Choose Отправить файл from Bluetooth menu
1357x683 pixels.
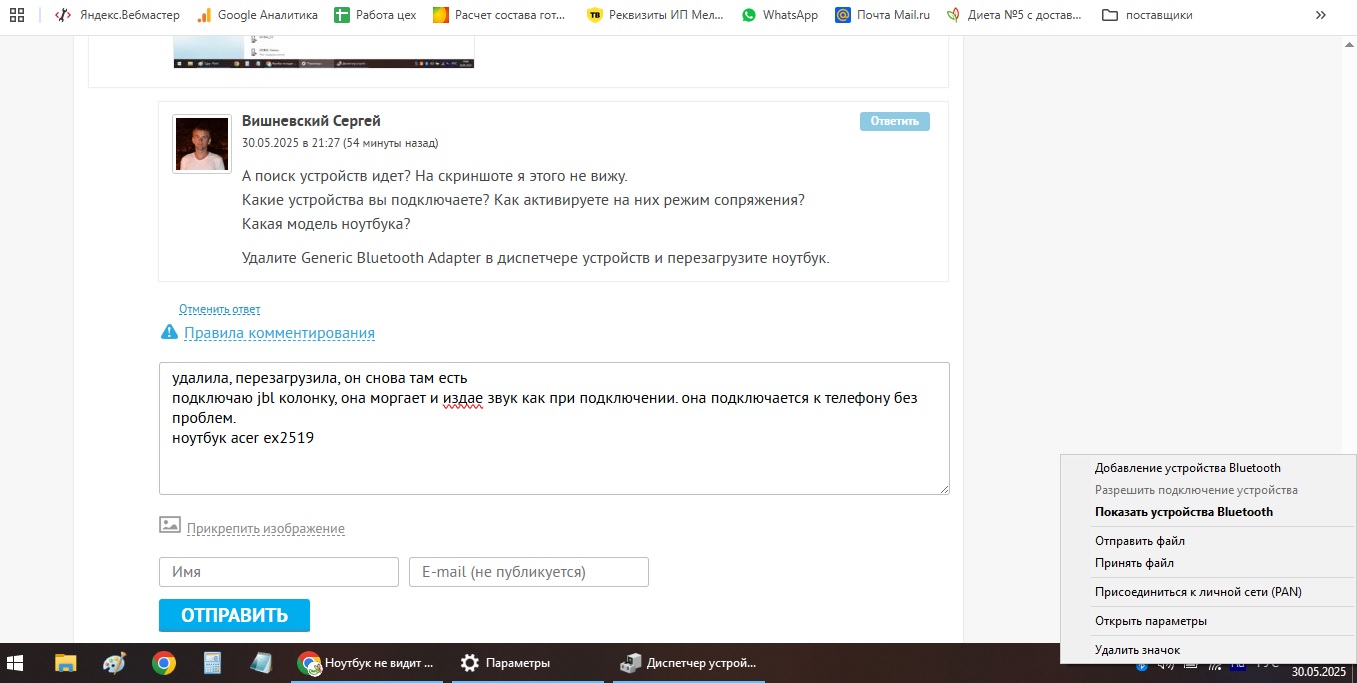[x=1209, y=541]
